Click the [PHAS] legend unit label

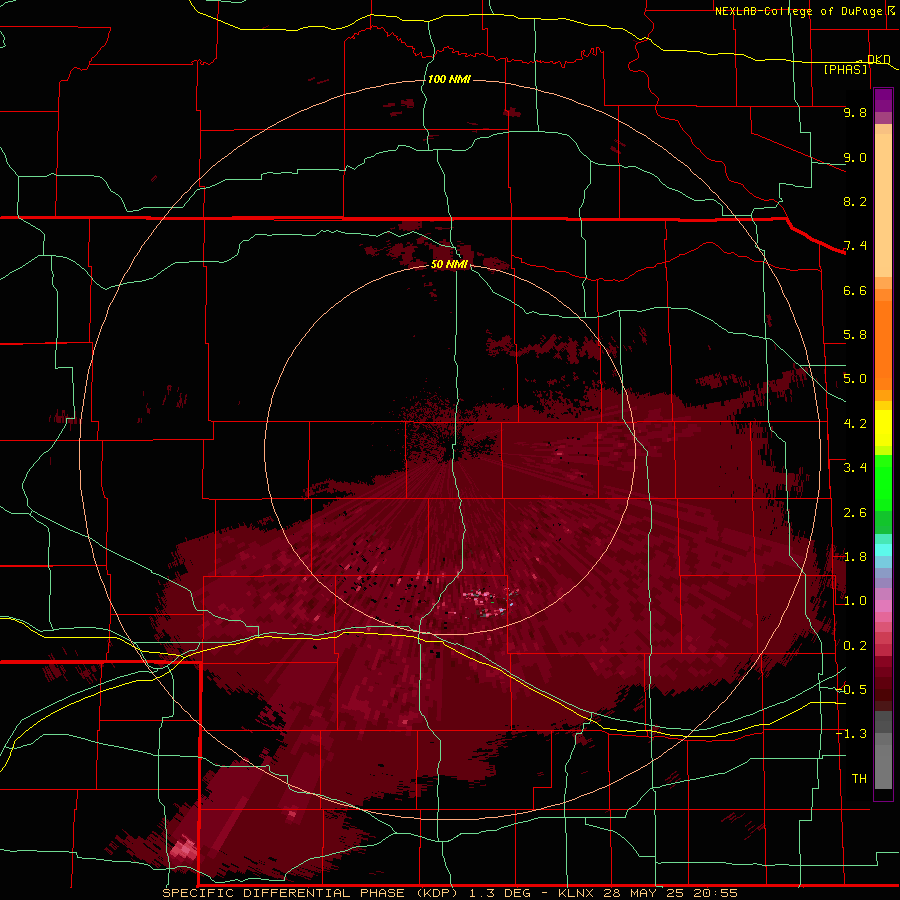845,69
